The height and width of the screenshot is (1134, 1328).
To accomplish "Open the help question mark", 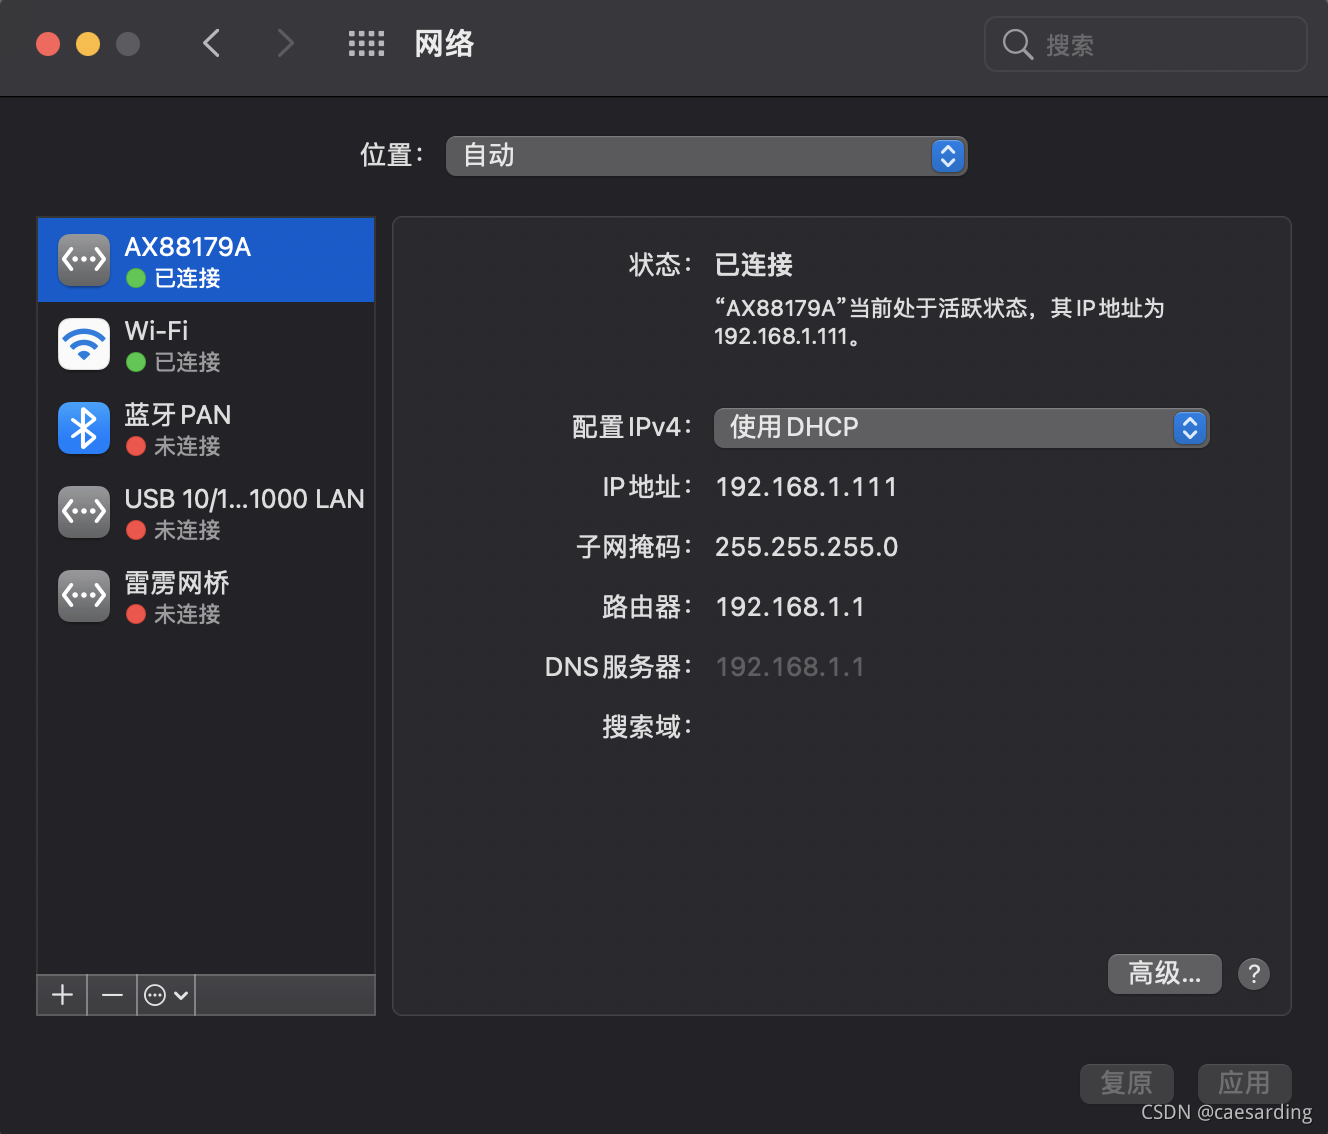I will pos(1253,973).
